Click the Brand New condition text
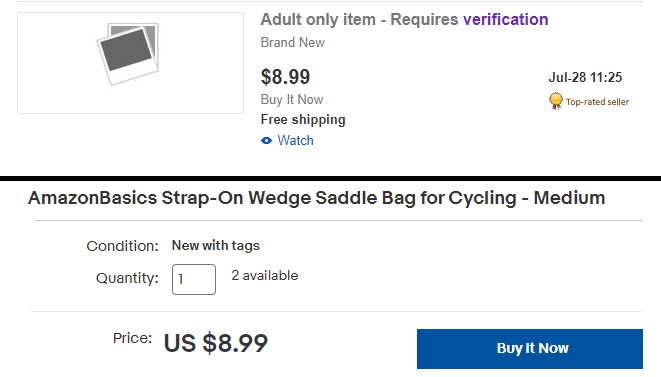The height and width of the screenshot is (377, 661). click(293, 43)
